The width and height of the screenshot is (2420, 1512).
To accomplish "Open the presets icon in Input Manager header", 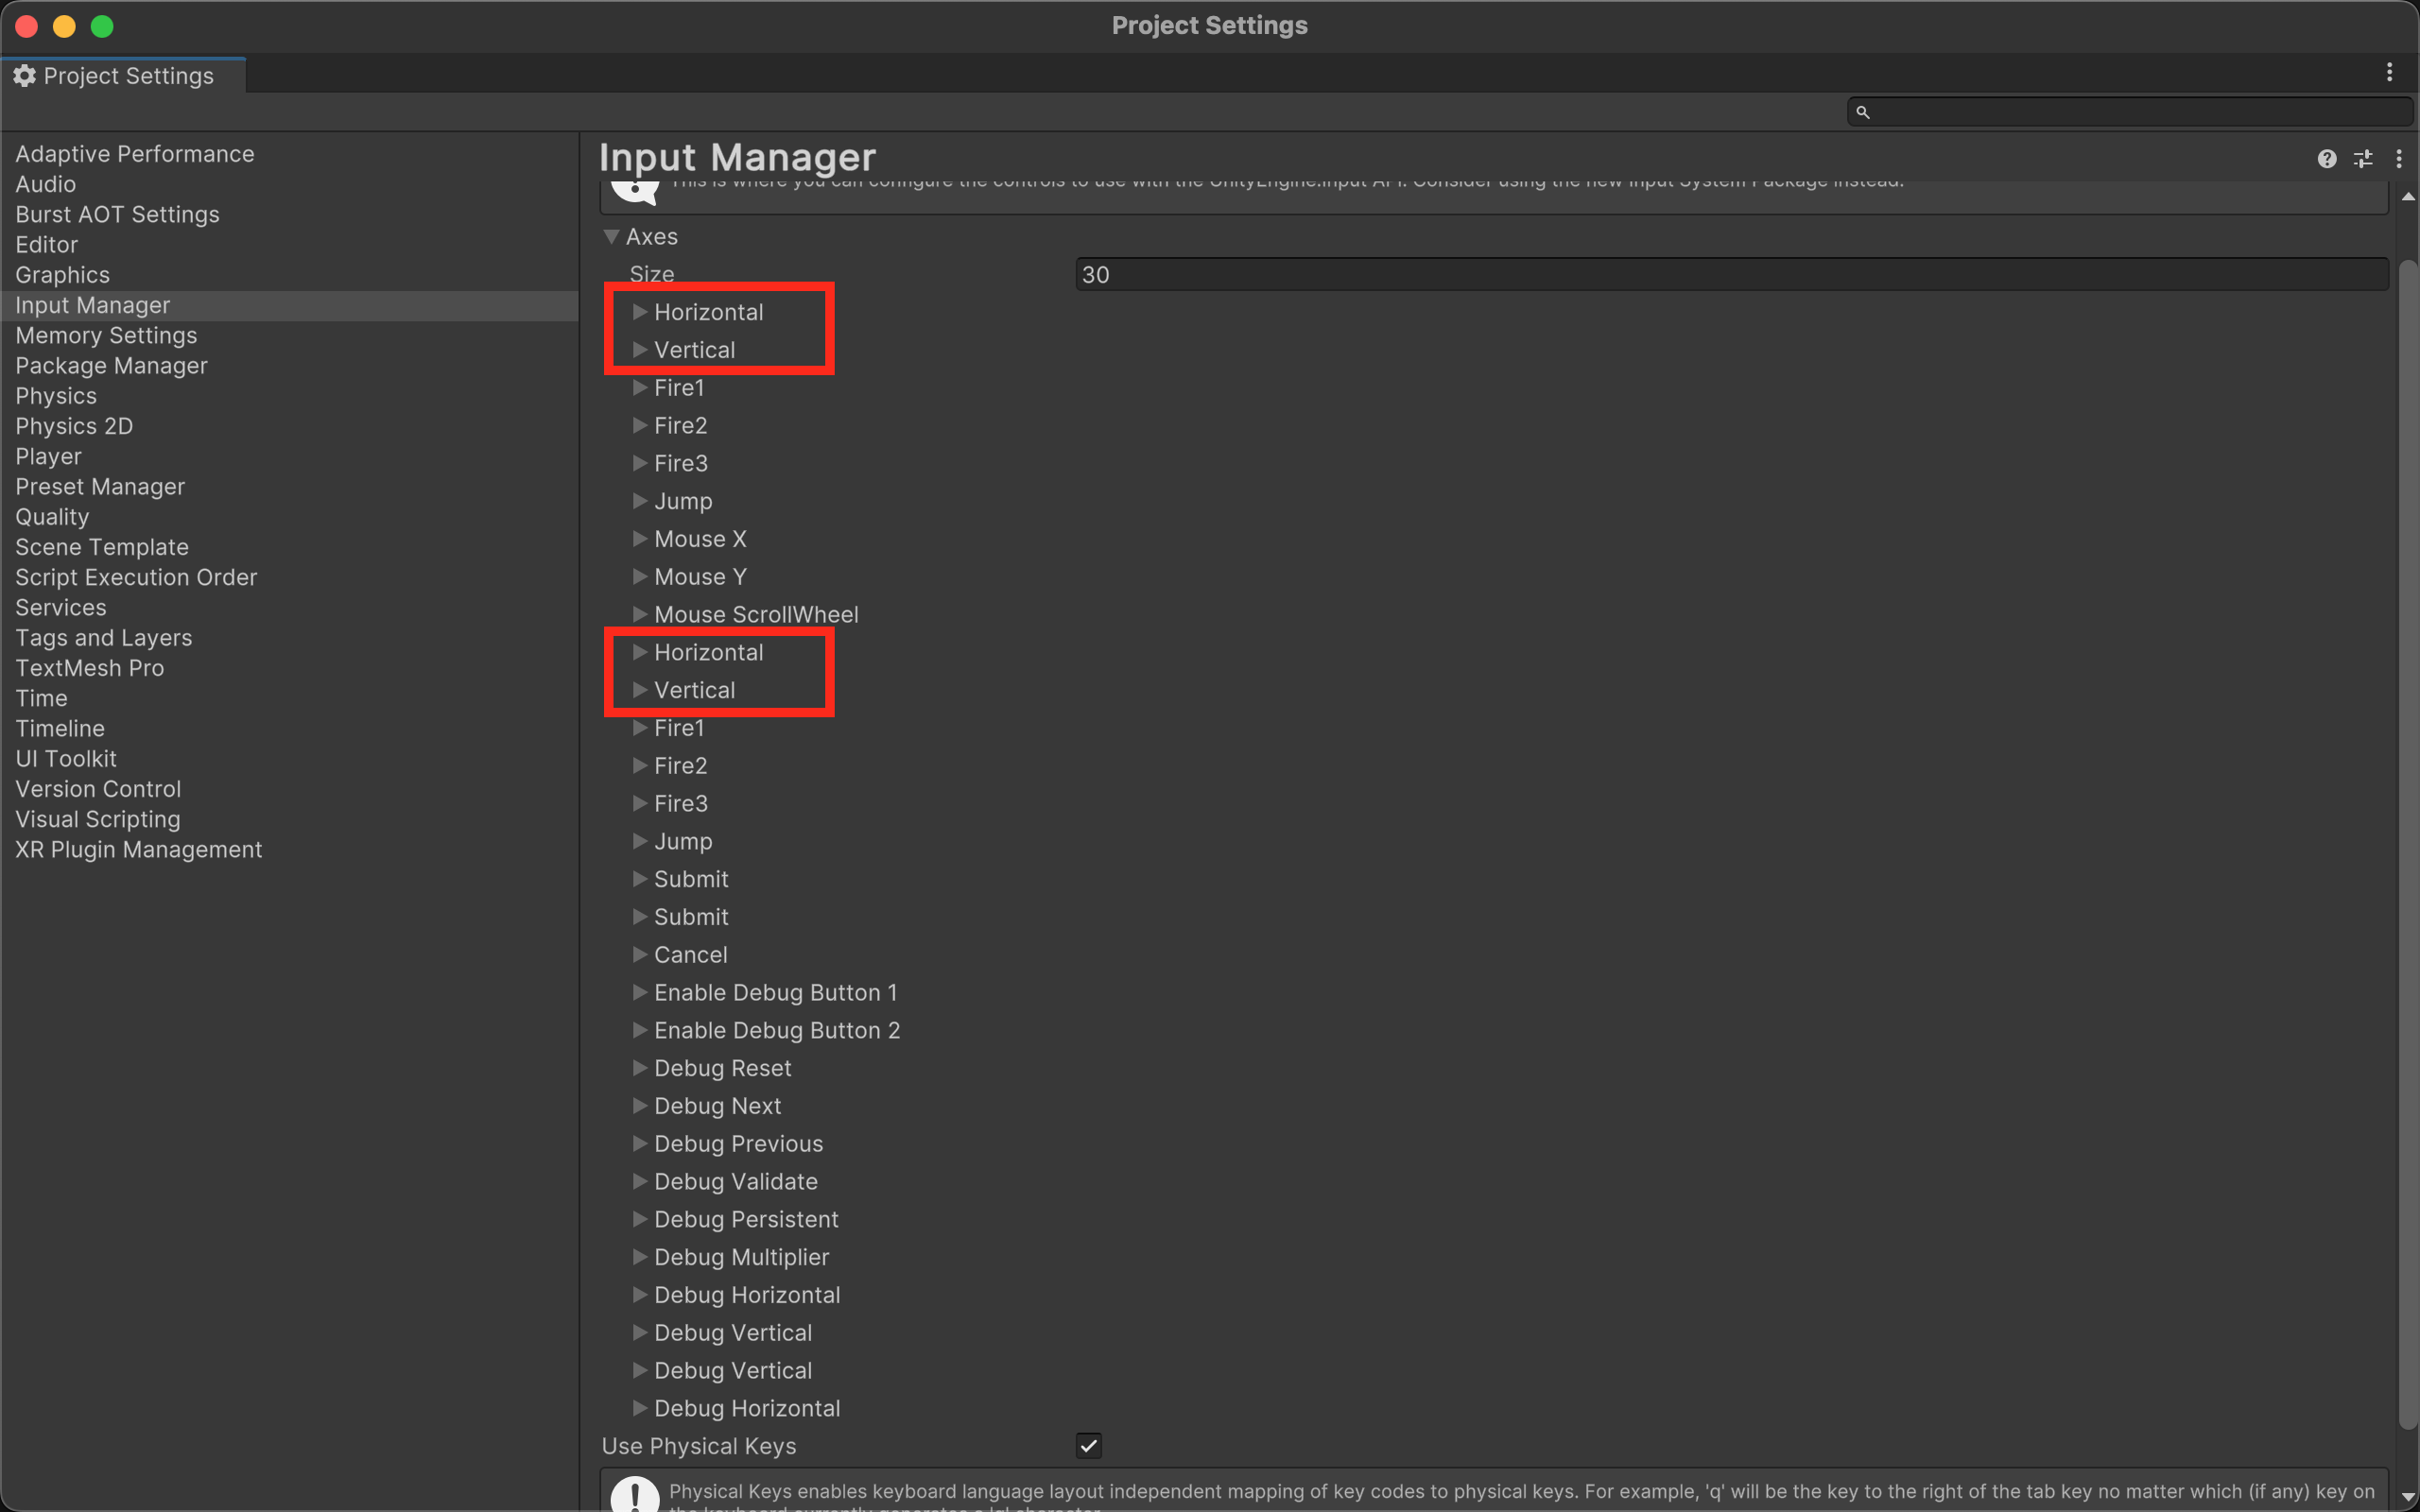I will (x=2364, y=158).
